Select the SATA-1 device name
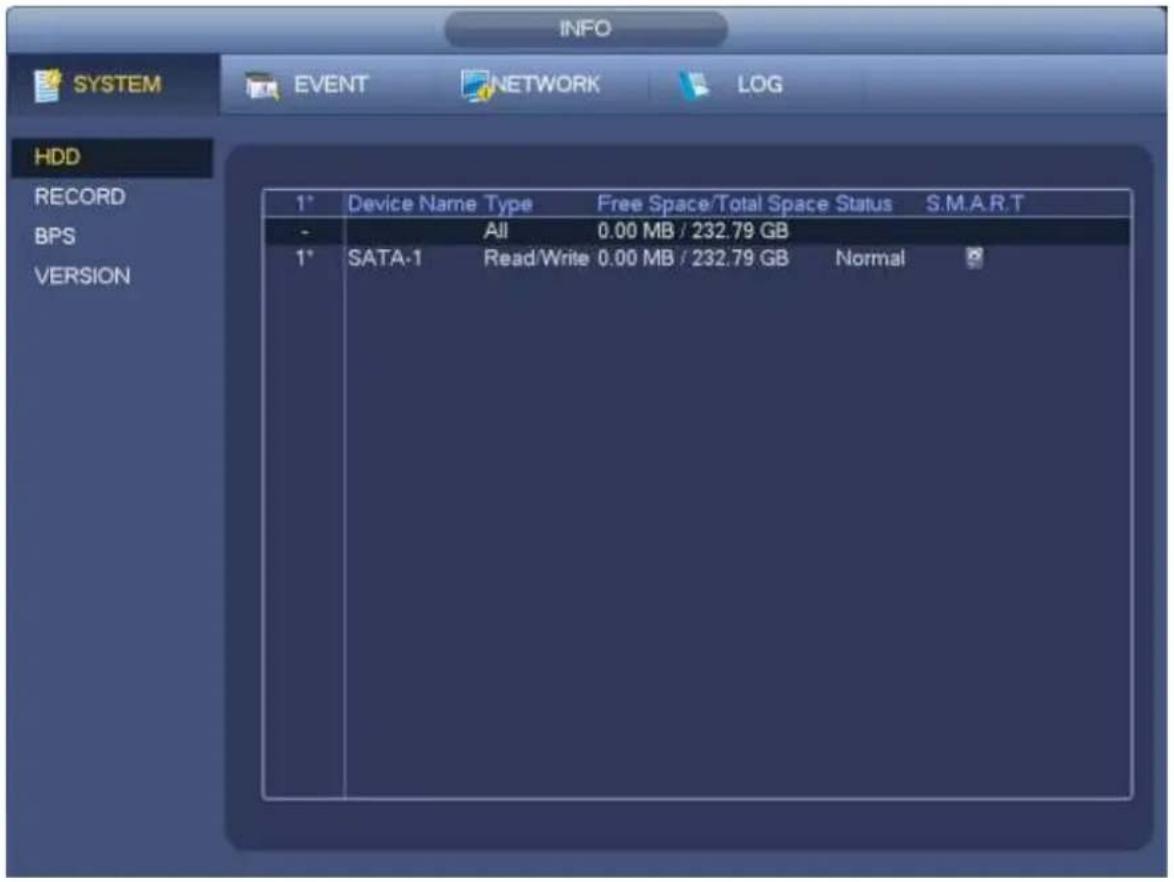This screenshot has height=882, width=1174. (x=385, y=258)
